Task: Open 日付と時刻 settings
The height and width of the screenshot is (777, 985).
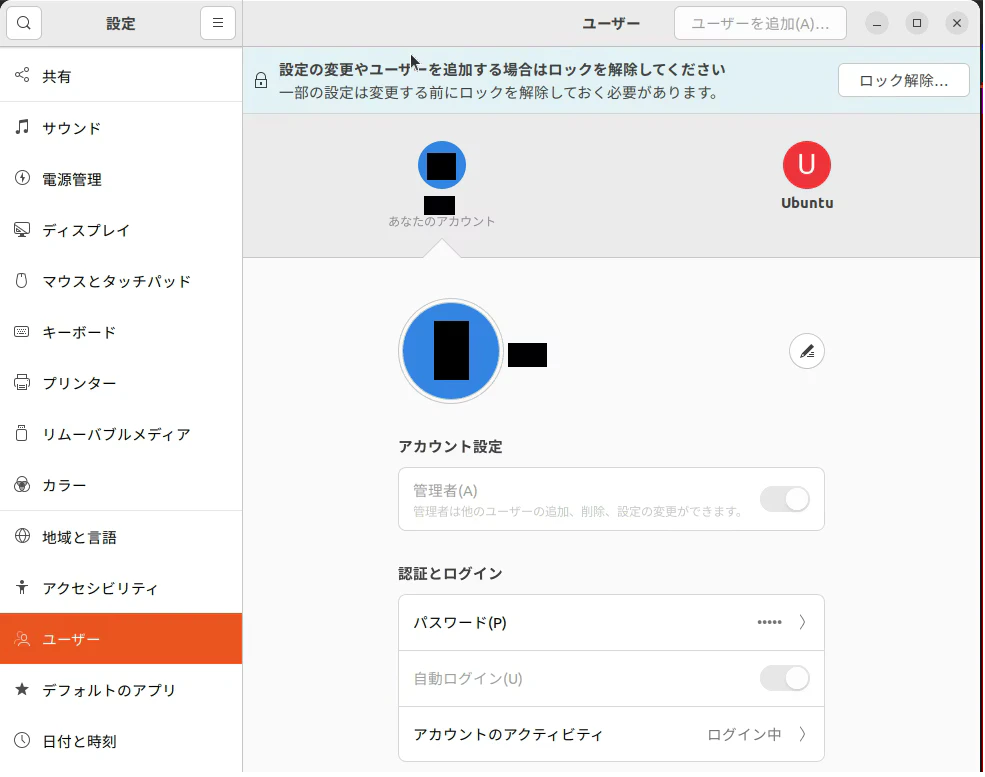Action: click(121, 741)
